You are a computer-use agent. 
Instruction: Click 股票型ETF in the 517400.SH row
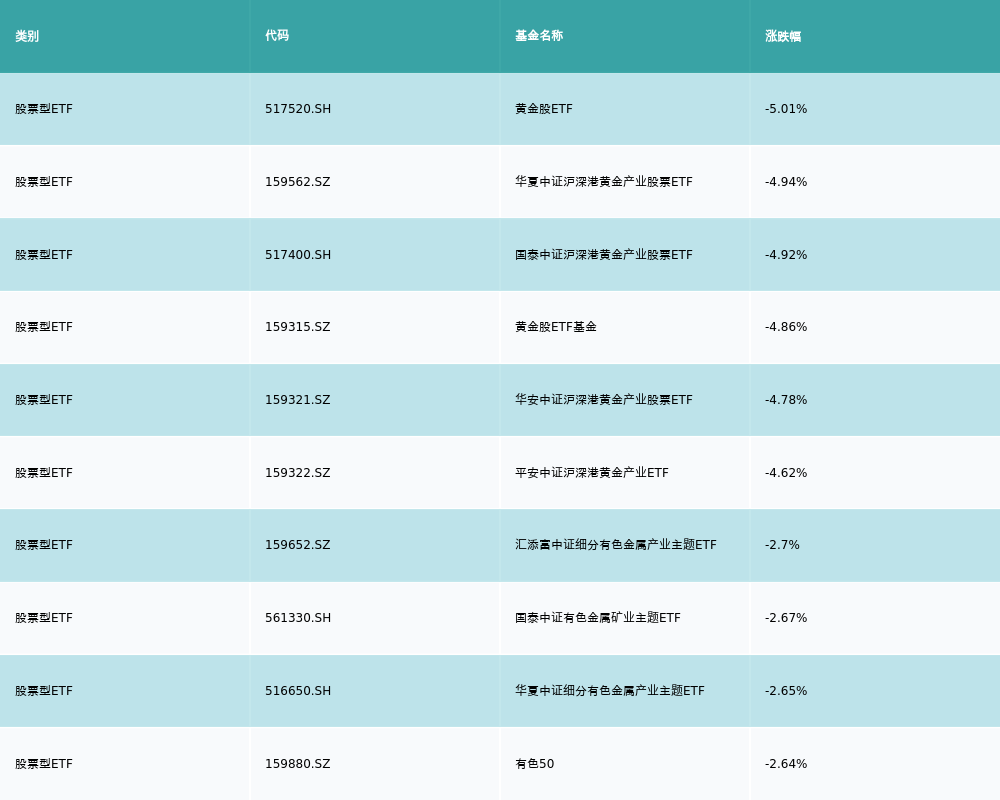(44, 255)
